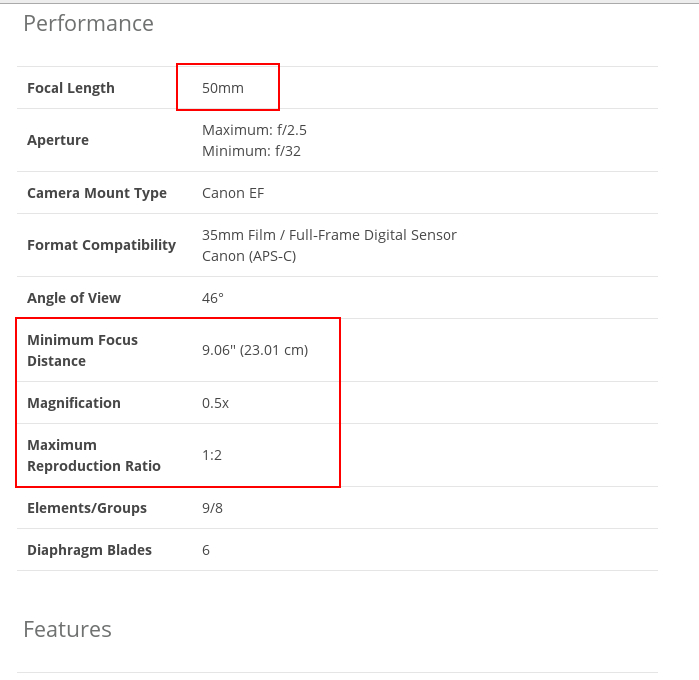
Task: Click the Canon (APS-C) format text
Action: click(x=249, y=256)
